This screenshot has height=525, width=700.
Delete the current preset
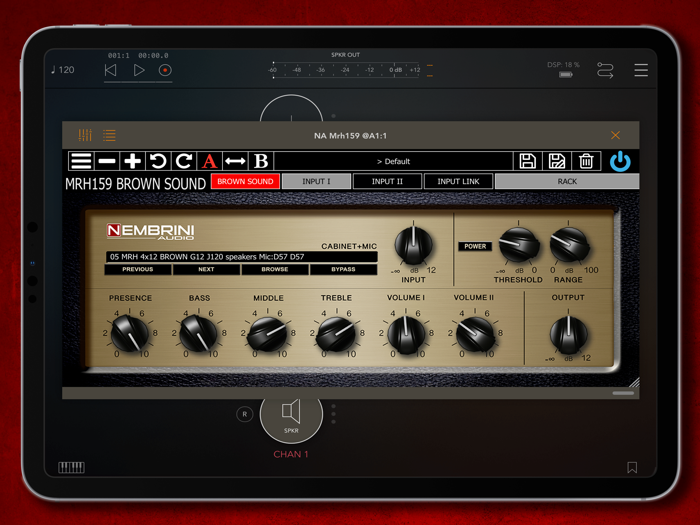pos(586,161)
